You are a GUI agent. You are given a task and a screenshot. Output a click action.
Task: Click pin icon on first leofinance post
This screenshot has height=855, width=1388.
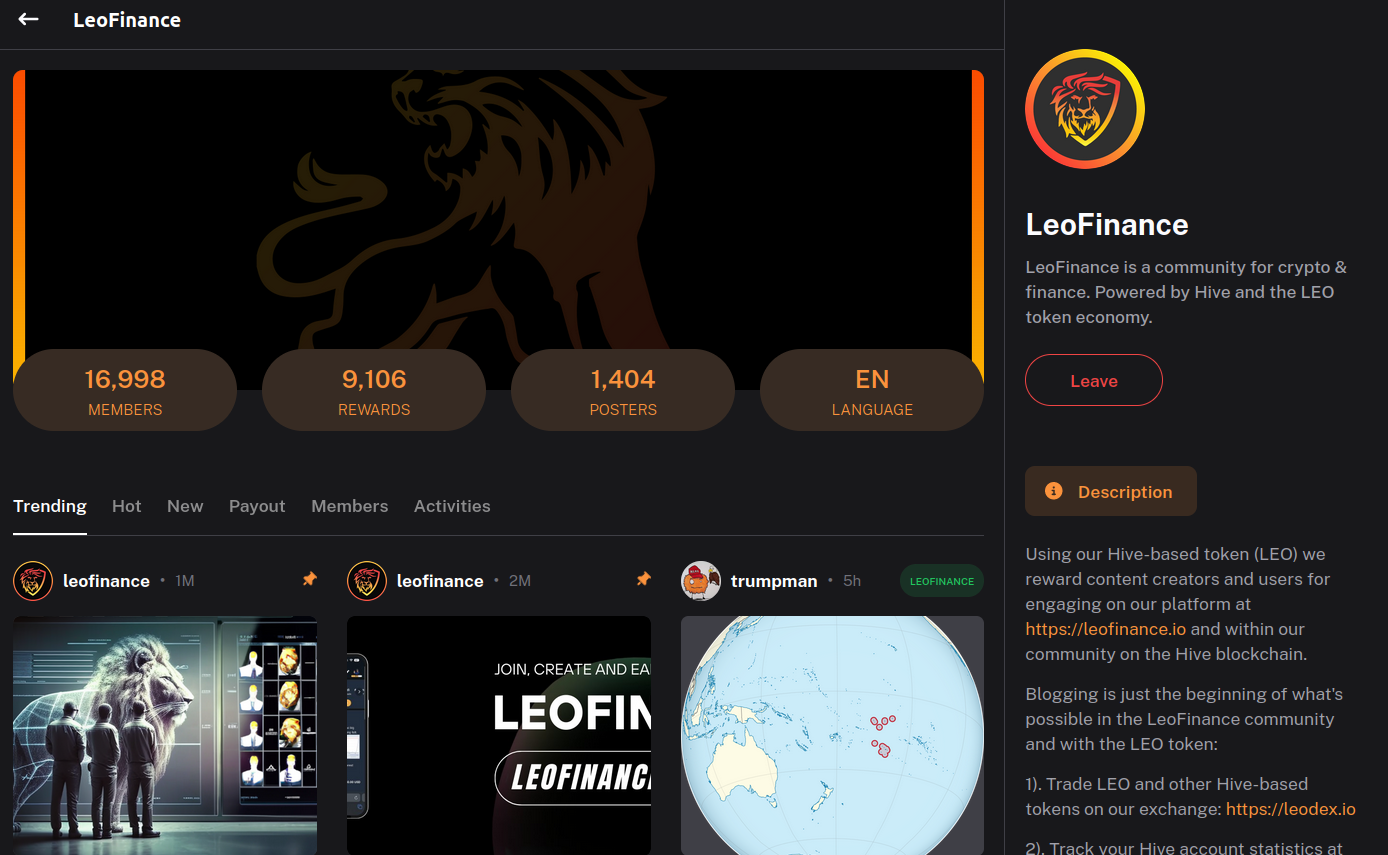coord(309,579)
